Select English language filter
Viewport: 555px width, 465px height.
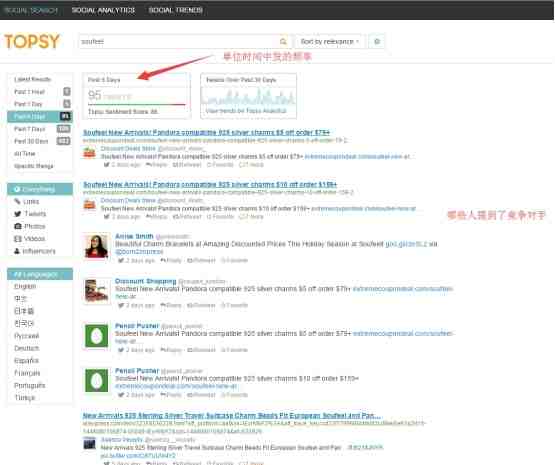click(x=25, y=286)
